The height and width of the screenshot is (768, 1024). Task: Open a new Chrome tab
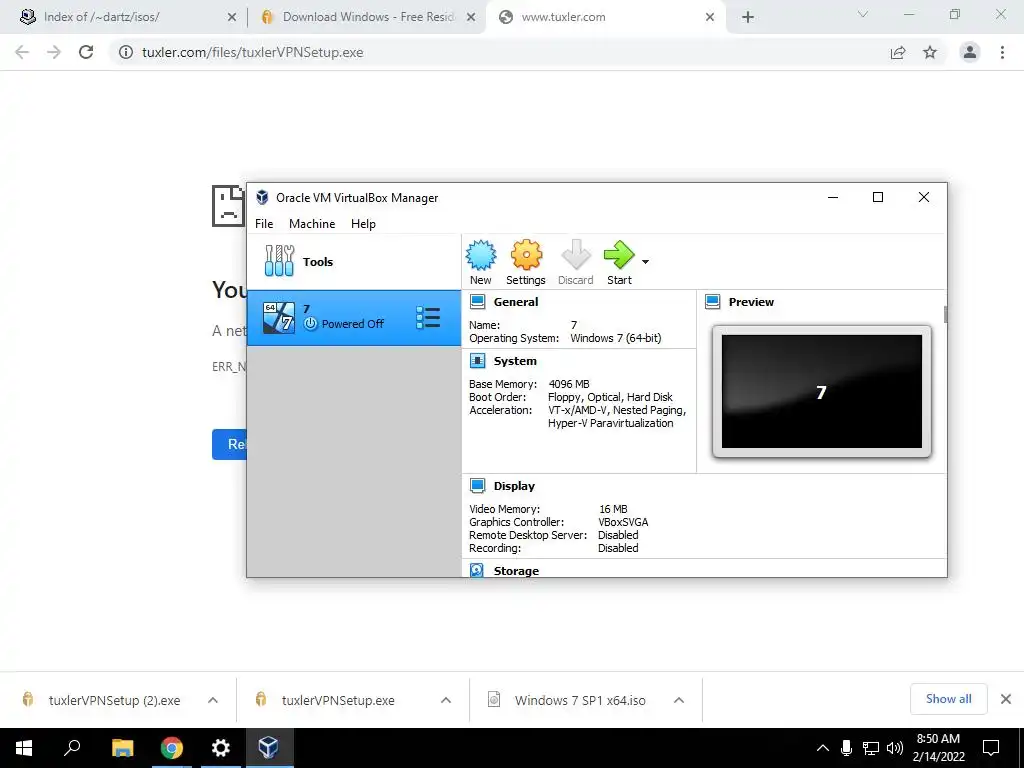(x=748, y=18)
